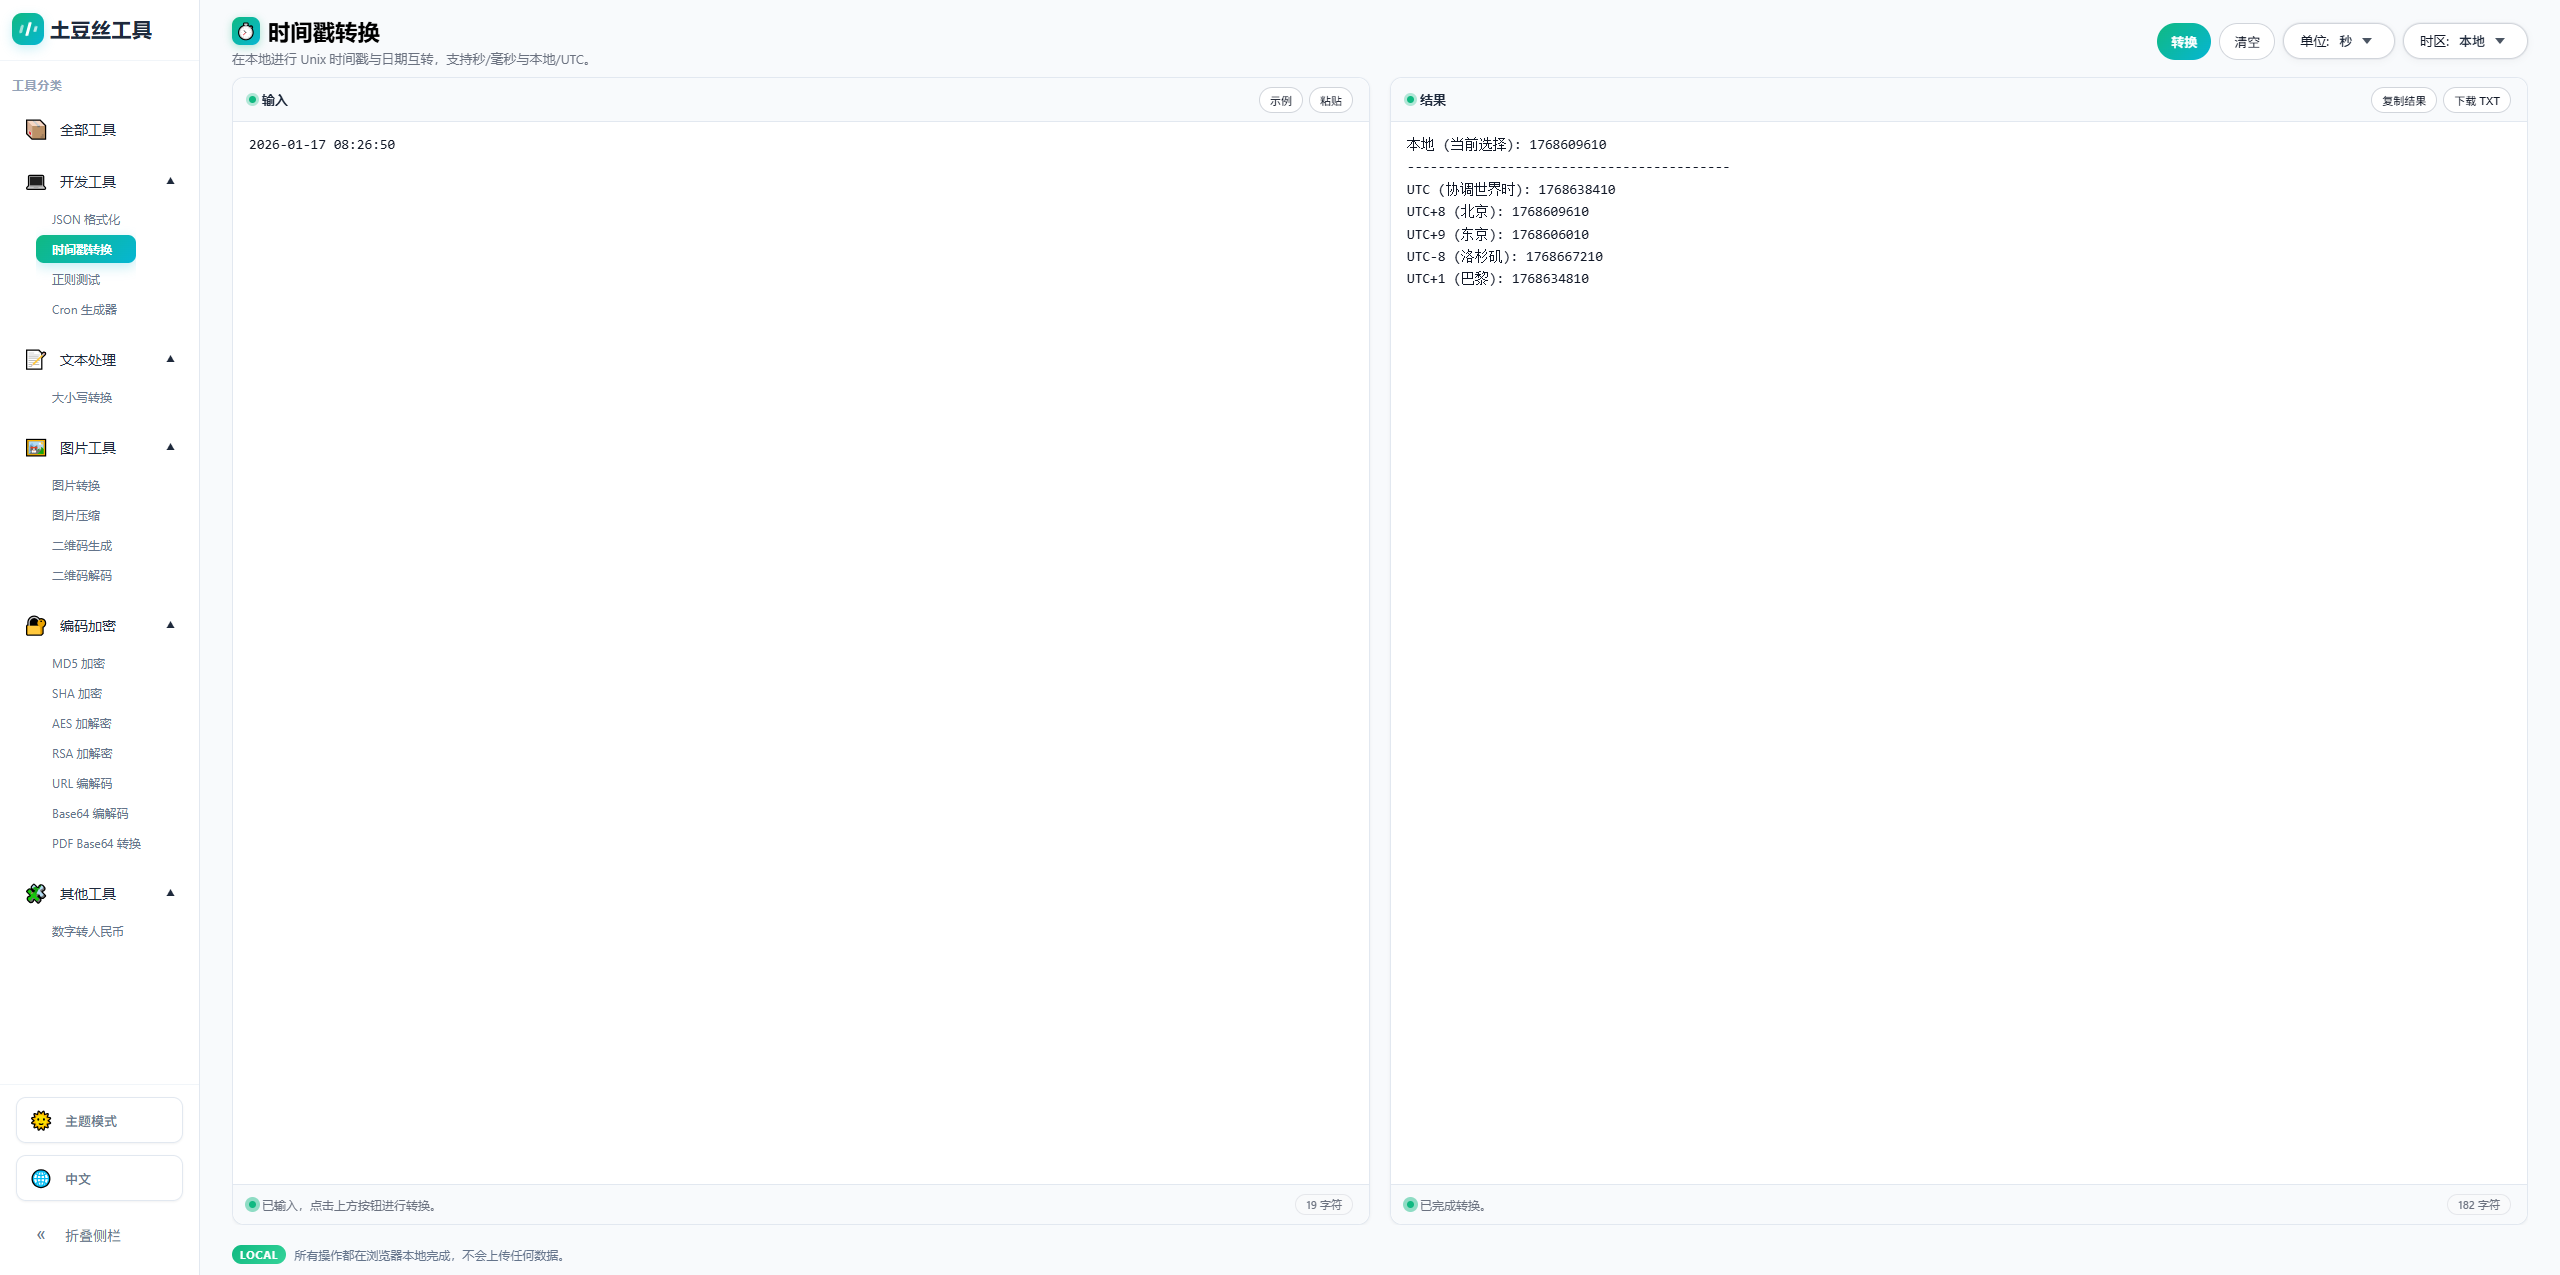
Task: Click the 图片工具 picture icon
Action: pos(36,448)
